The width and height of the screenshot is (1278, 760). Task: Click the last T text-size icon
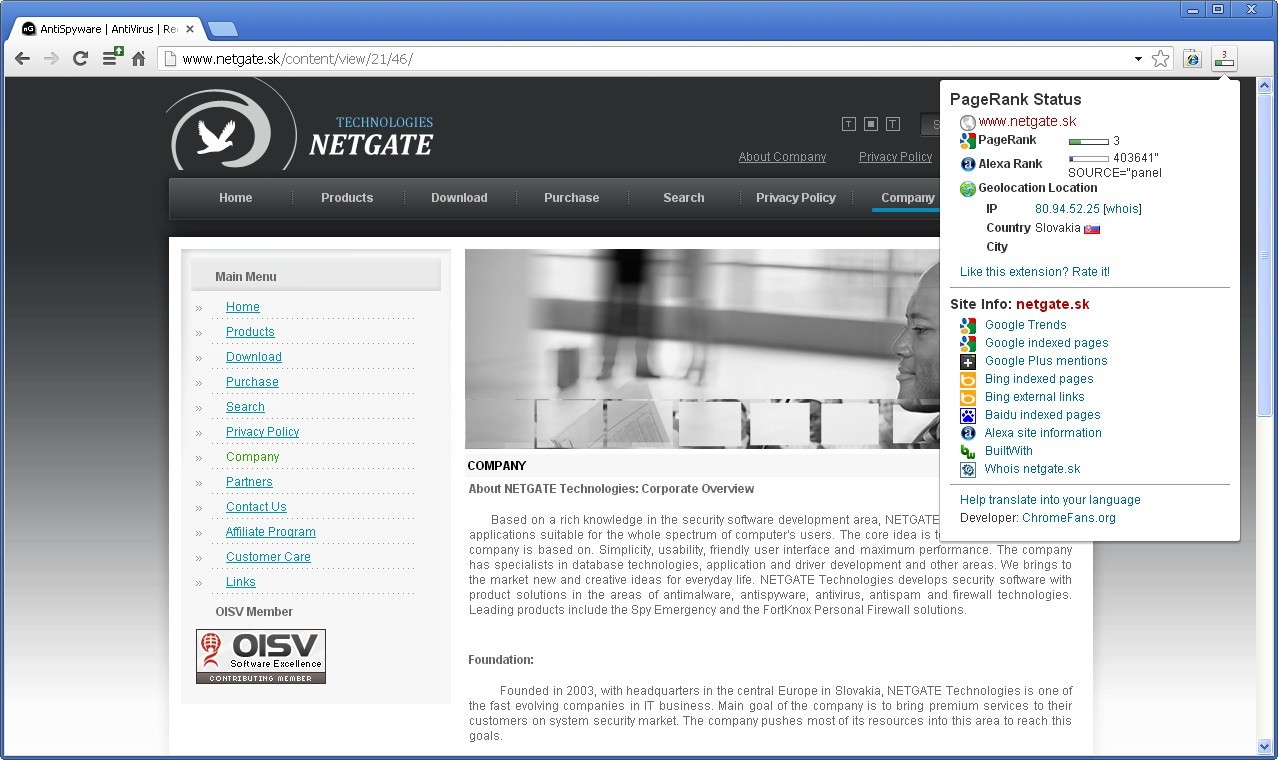[x=893, y=124]
